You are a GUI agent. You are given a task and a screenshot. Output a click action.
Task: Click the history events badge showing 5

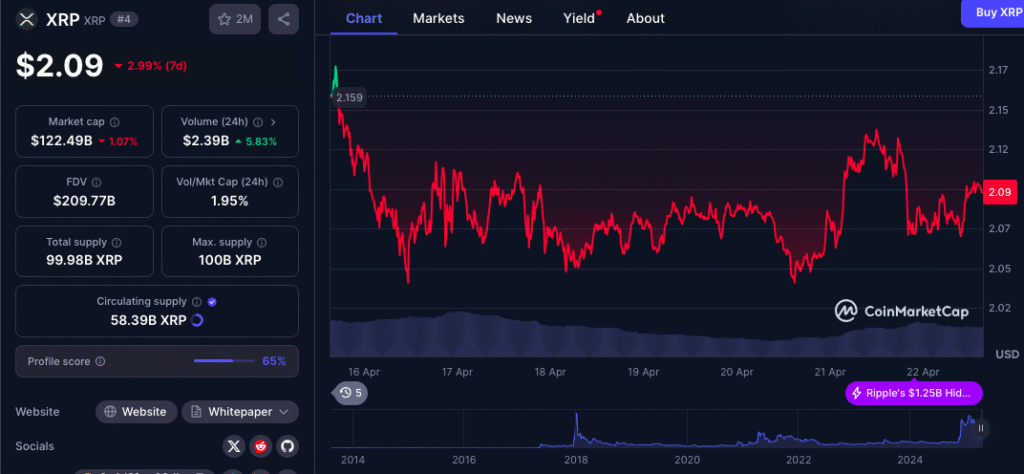[x=351, y=393]
